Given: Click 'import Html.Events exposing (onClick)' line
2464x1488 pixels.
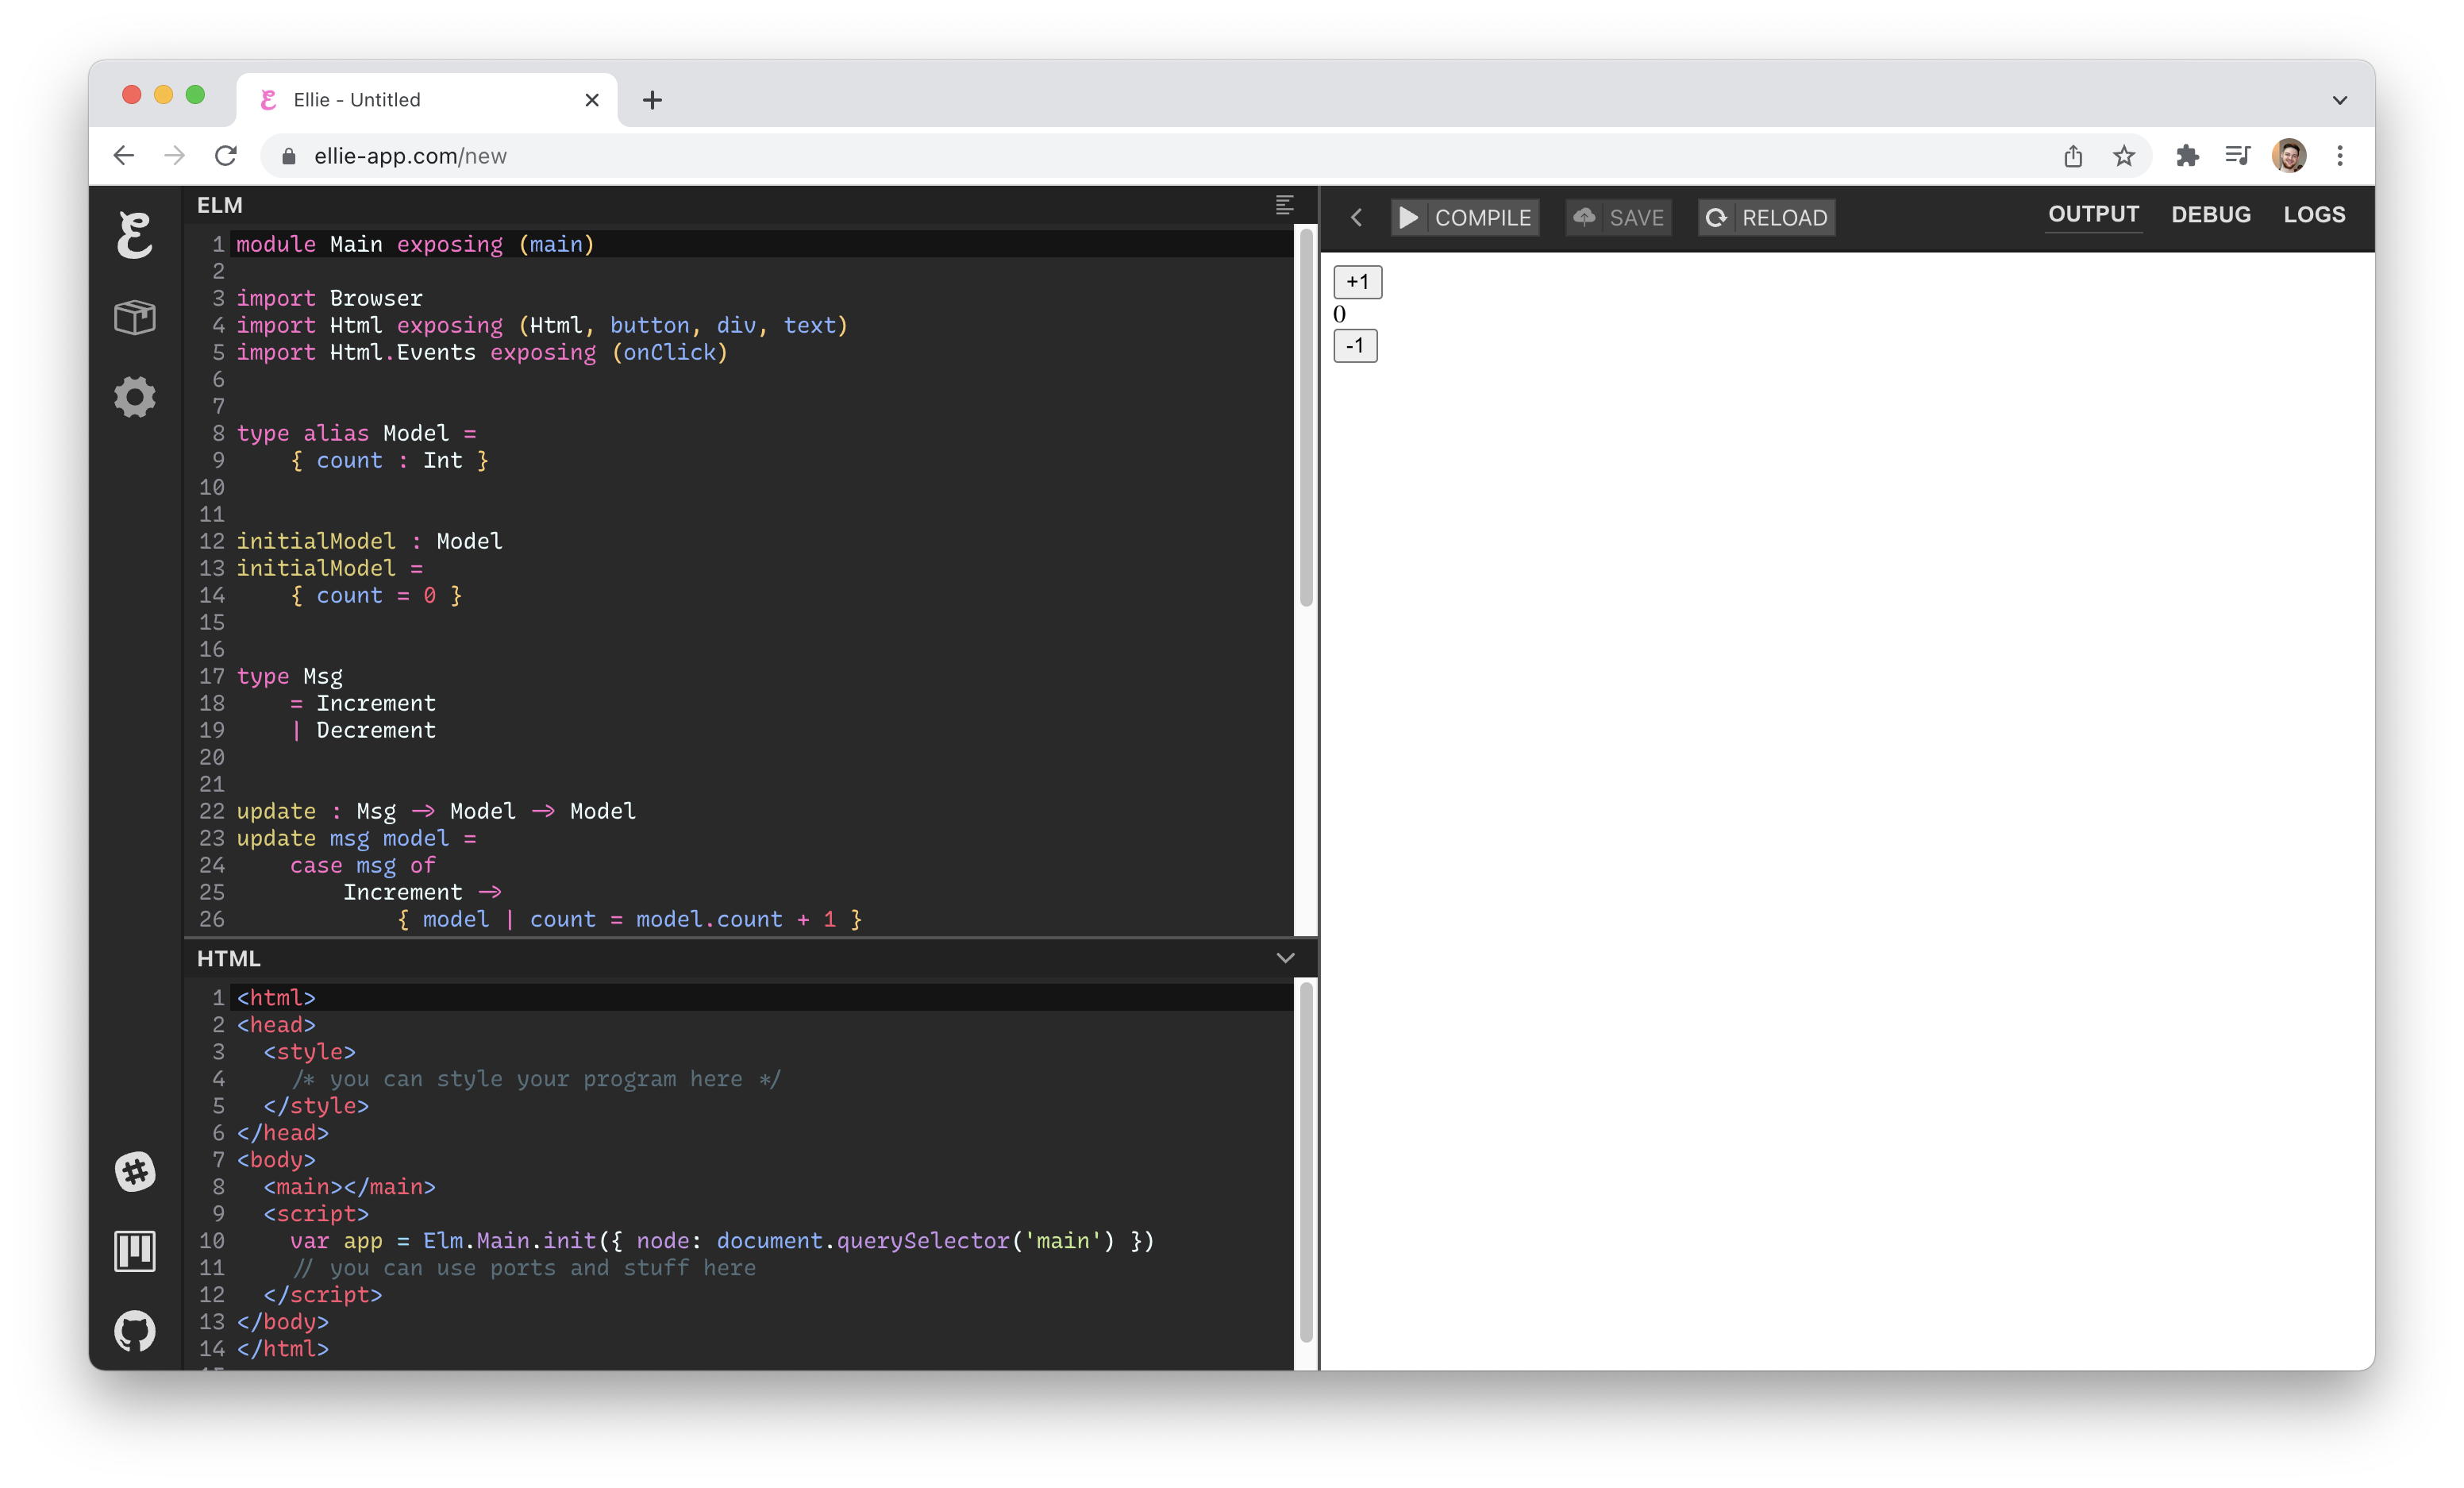Looking at the screenshot, I should [482, 352].
